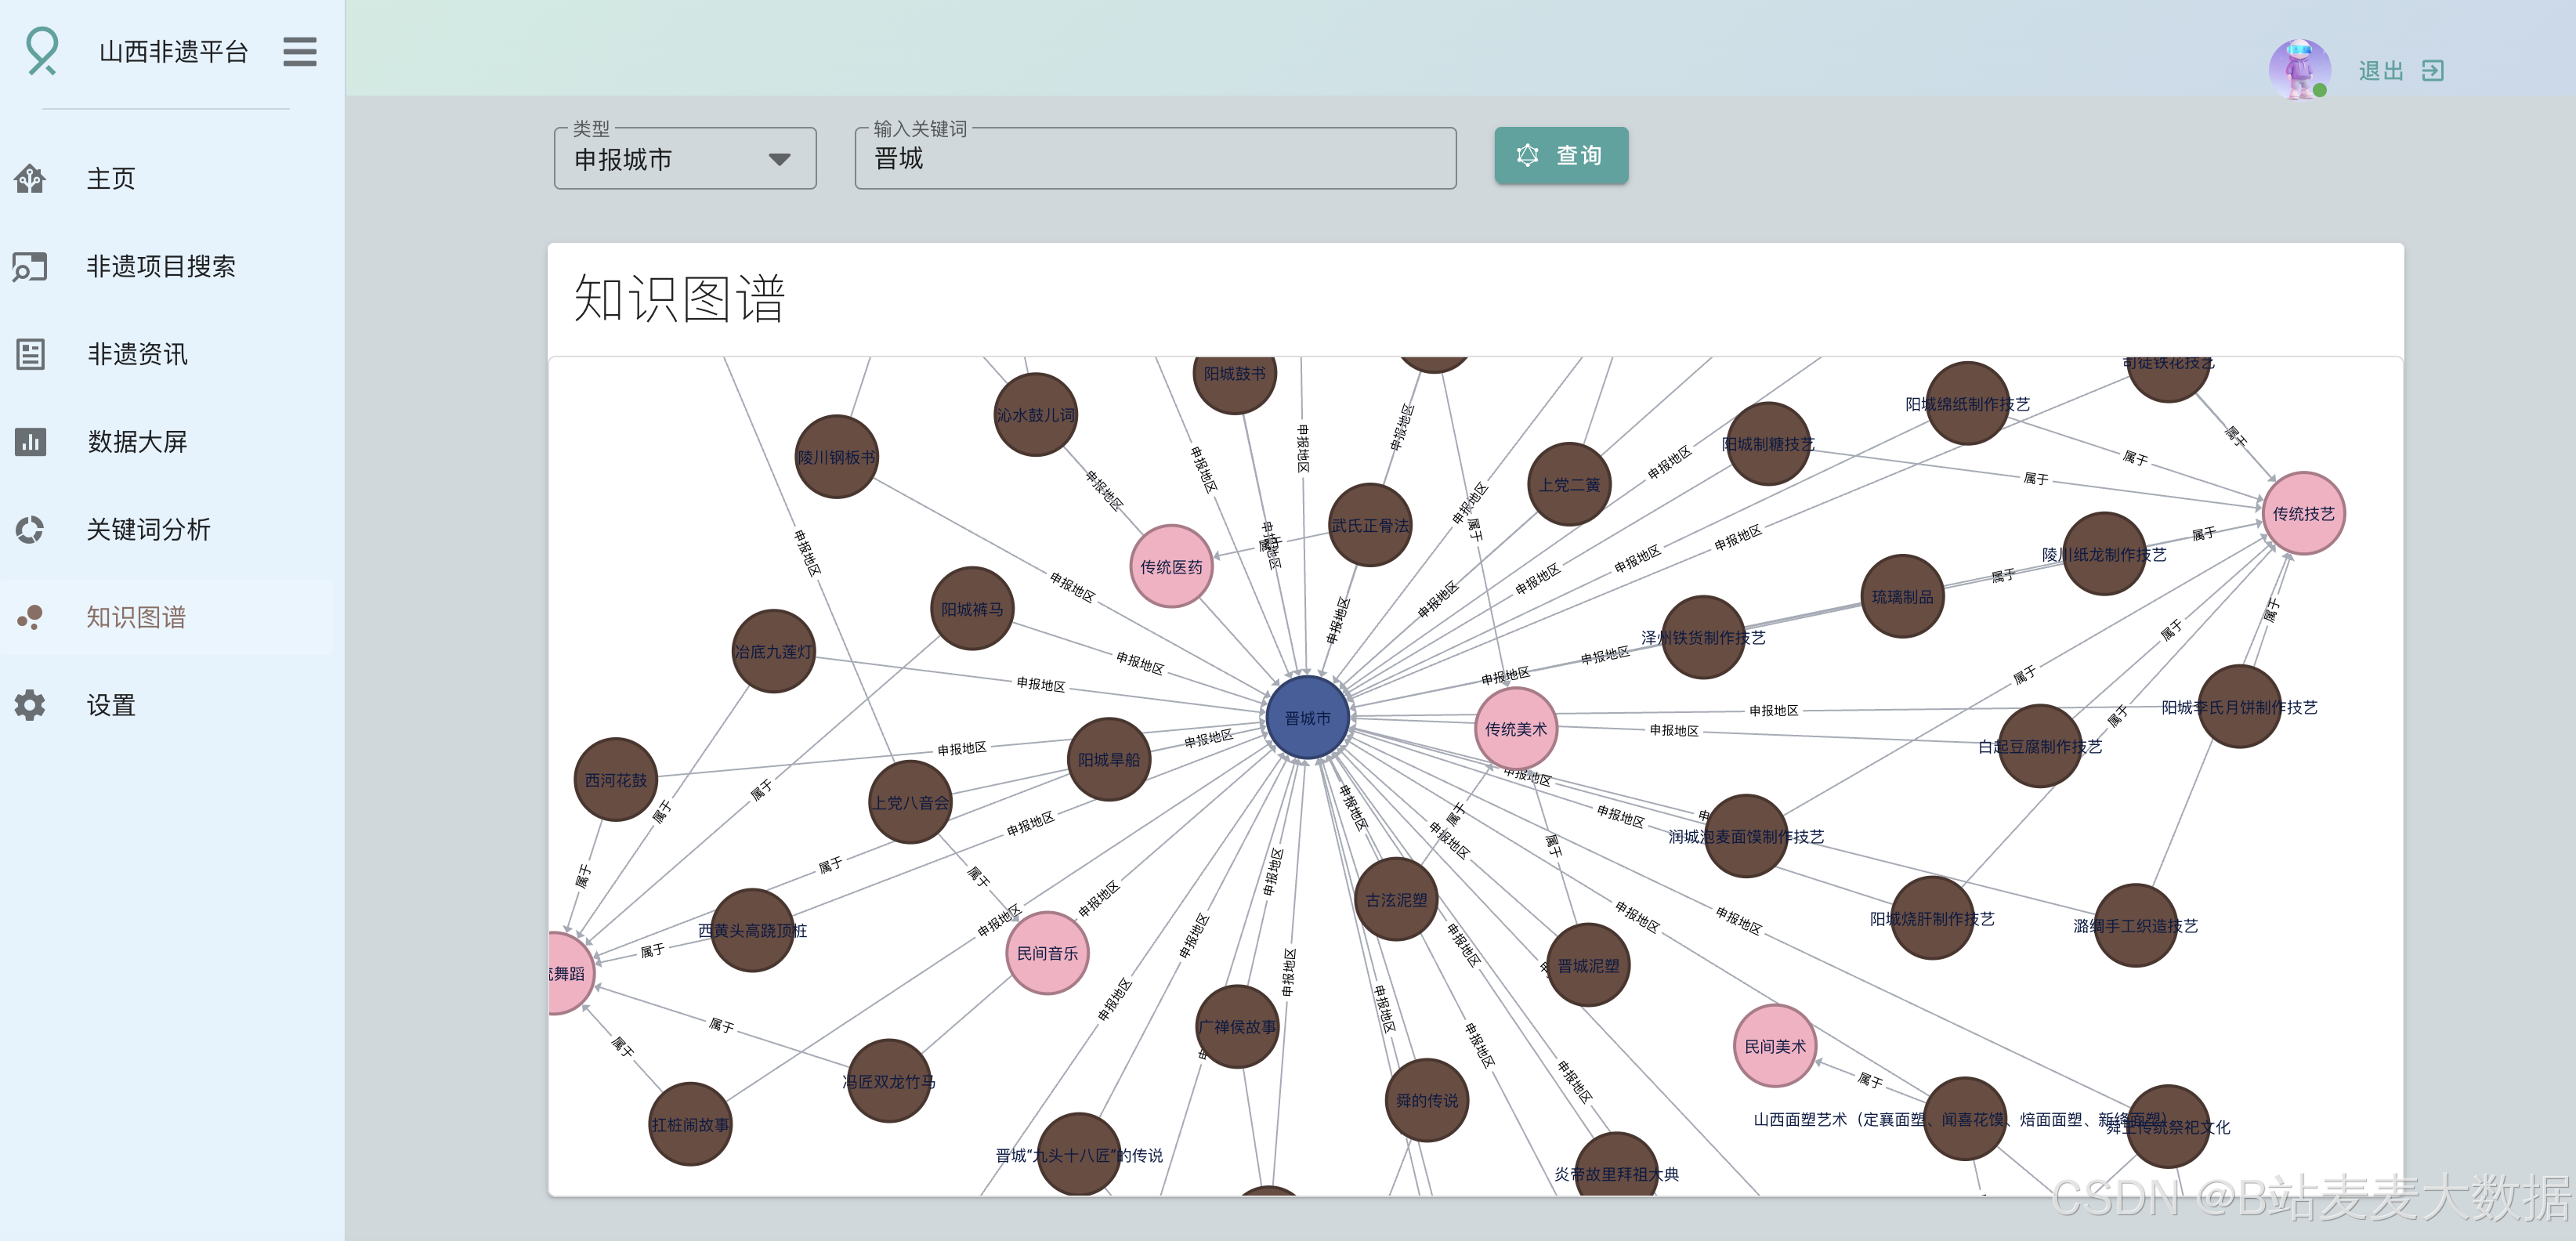
Task: Click the 非遗项目搜索 search icon
Action: point(30,267)
